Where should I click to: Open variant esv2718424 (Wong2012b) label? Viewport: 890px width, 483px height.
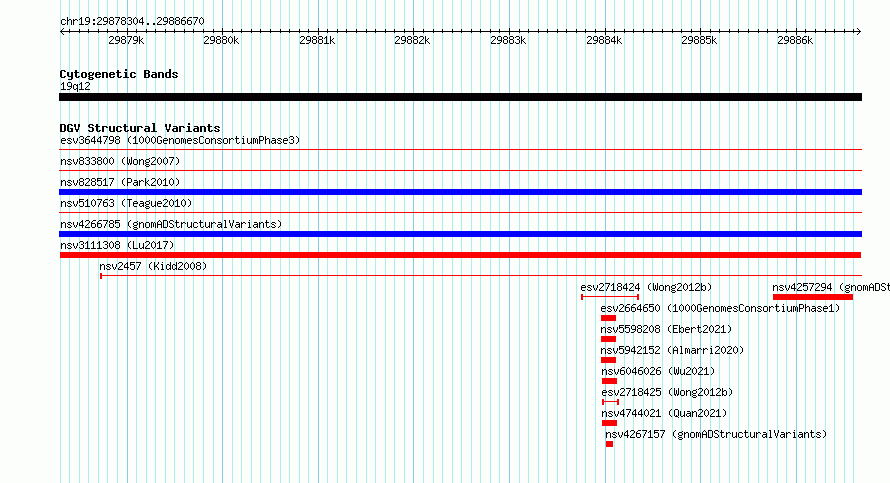tap(646, 287)
